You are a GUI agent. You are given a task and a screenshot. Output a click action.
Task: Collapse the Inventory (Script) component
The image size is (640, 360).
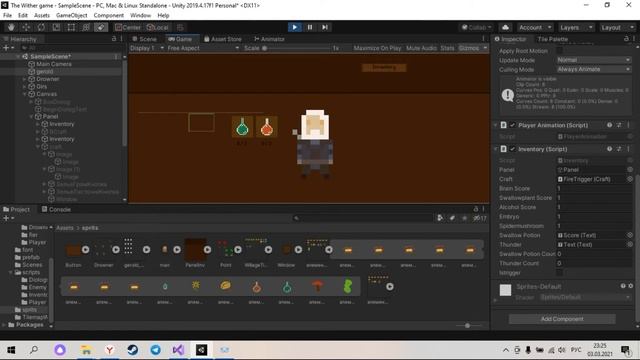coord(496,149)
